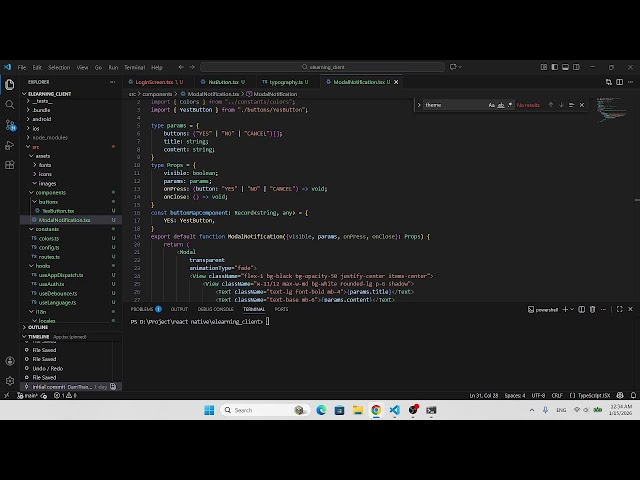Click the command center search box
640x480 pixels.
(x=322, y=67)
